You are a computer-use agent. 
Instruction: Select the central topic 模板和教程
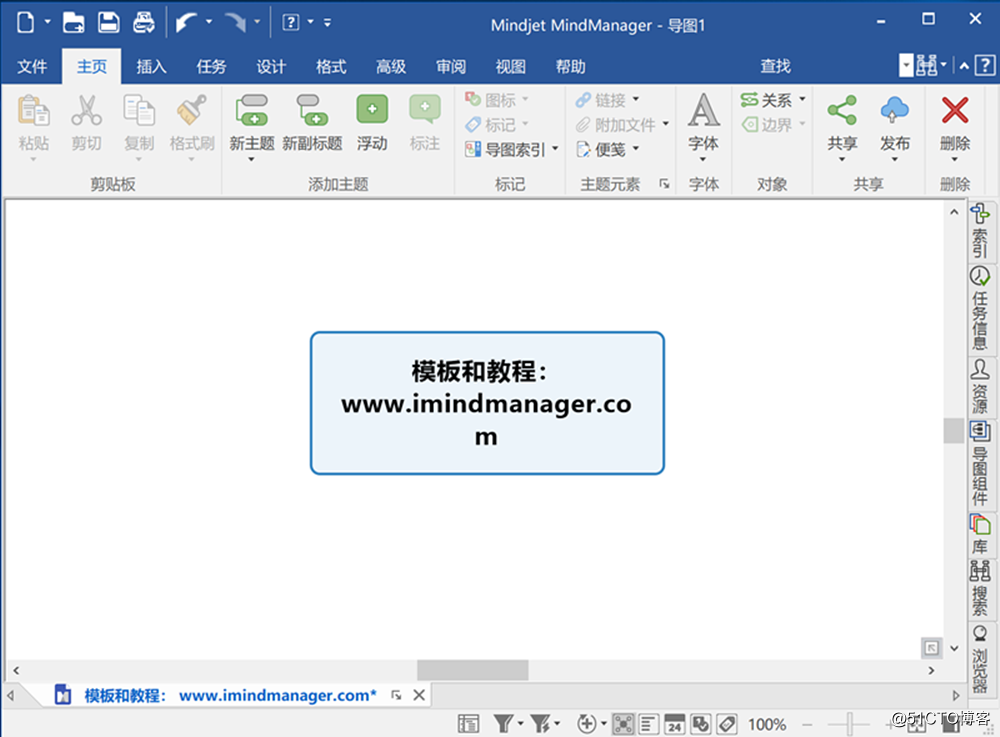pos(487,403)
